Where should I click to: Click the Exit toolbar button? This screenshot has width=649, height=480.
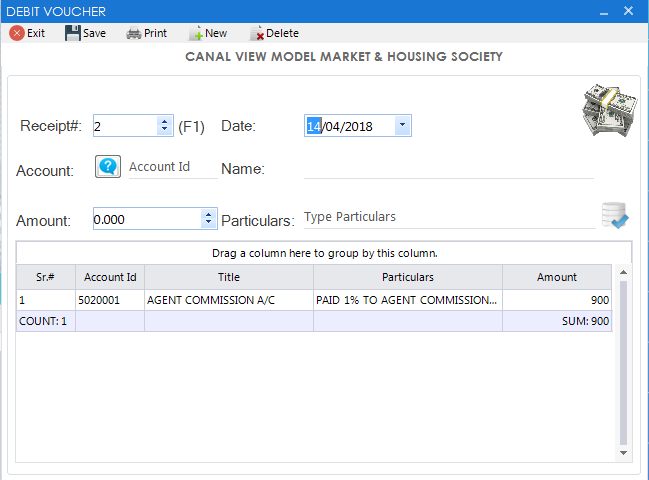coord(27,33)
